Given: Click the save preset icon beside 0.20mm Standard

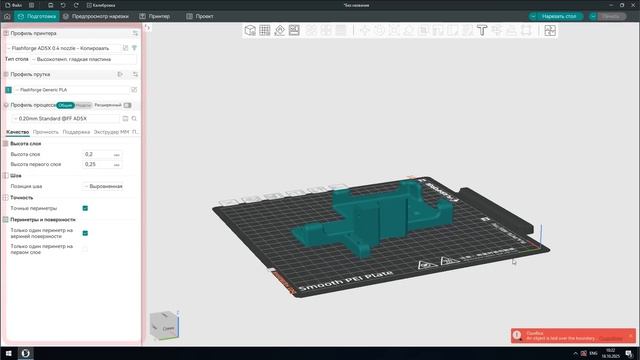Looking at the screenshot, I should [125, 118].
